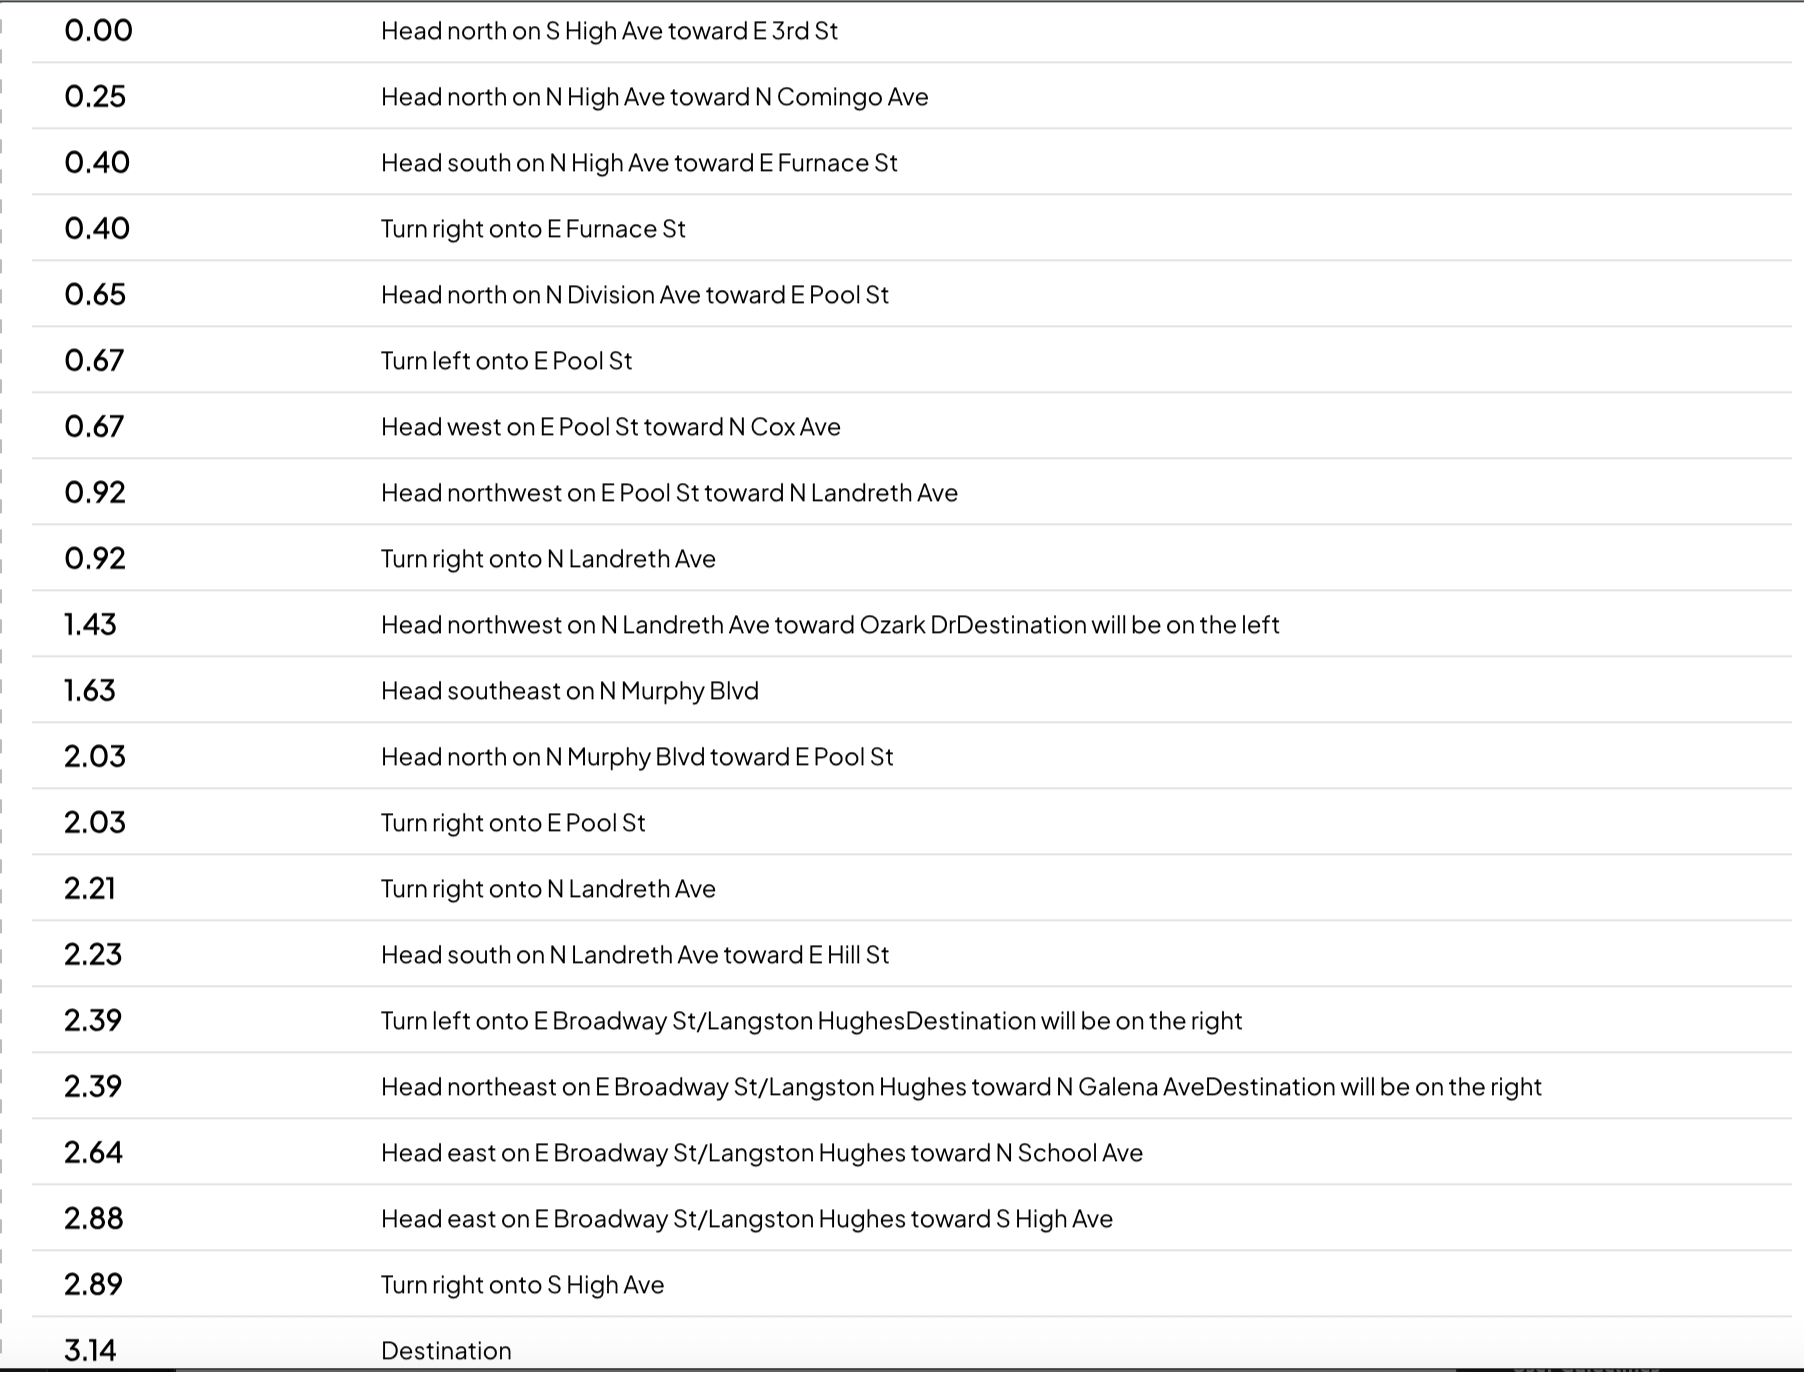Screen dimensions: 1804x1373
Task: Select the final 'Destination' row
Action: pyautogui.click(x=911, y=1344)
